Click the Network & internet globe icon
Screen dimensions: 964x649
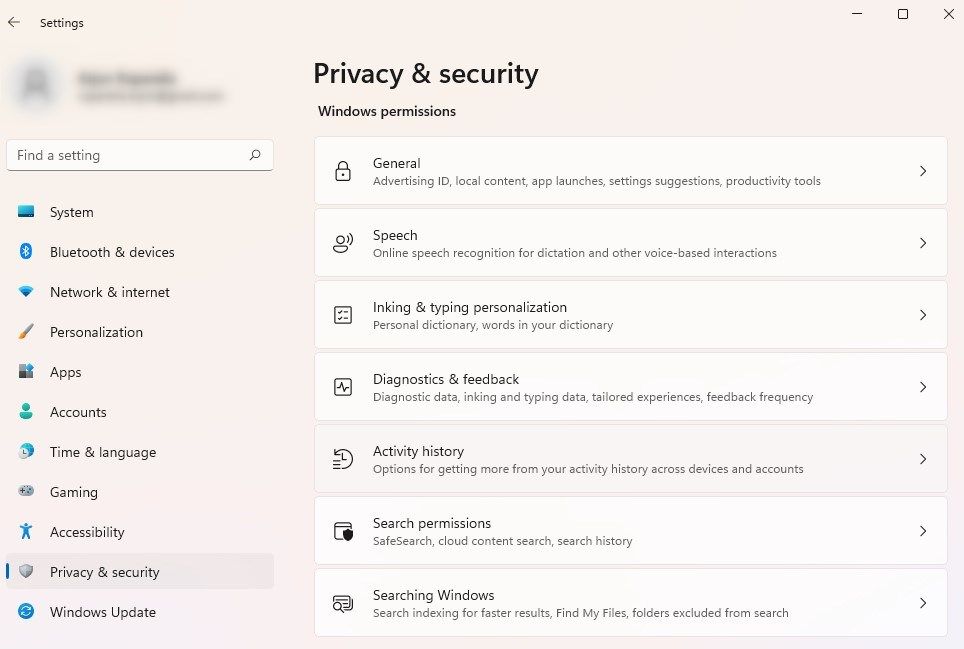click(x=27, y=292)
